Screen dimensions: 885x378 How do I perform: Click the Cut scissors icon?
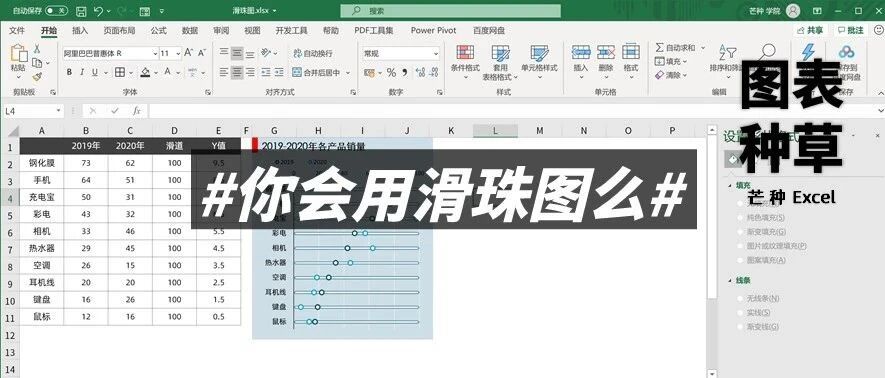click(37, 49)
